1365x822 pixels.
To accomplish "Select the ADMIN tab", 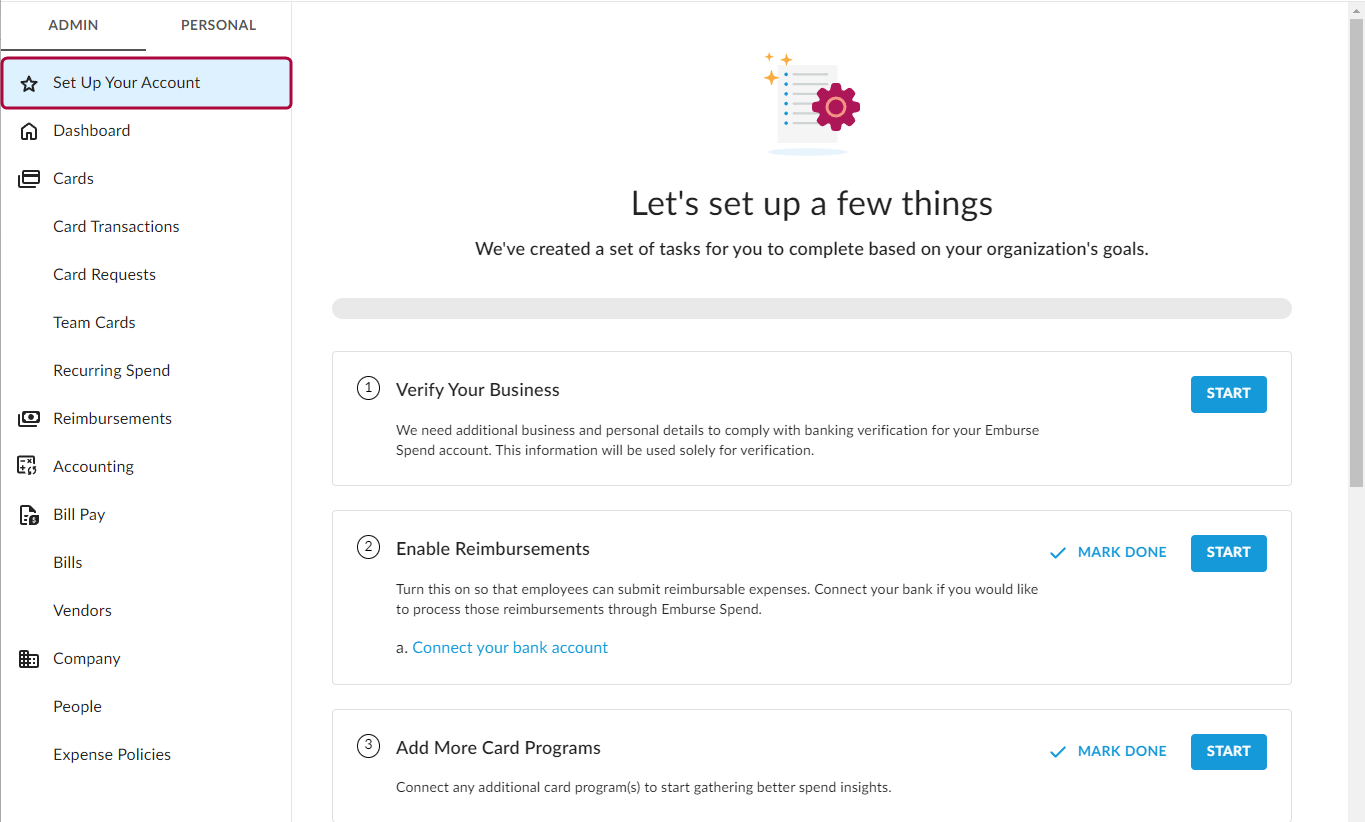I will click(74, 25).
